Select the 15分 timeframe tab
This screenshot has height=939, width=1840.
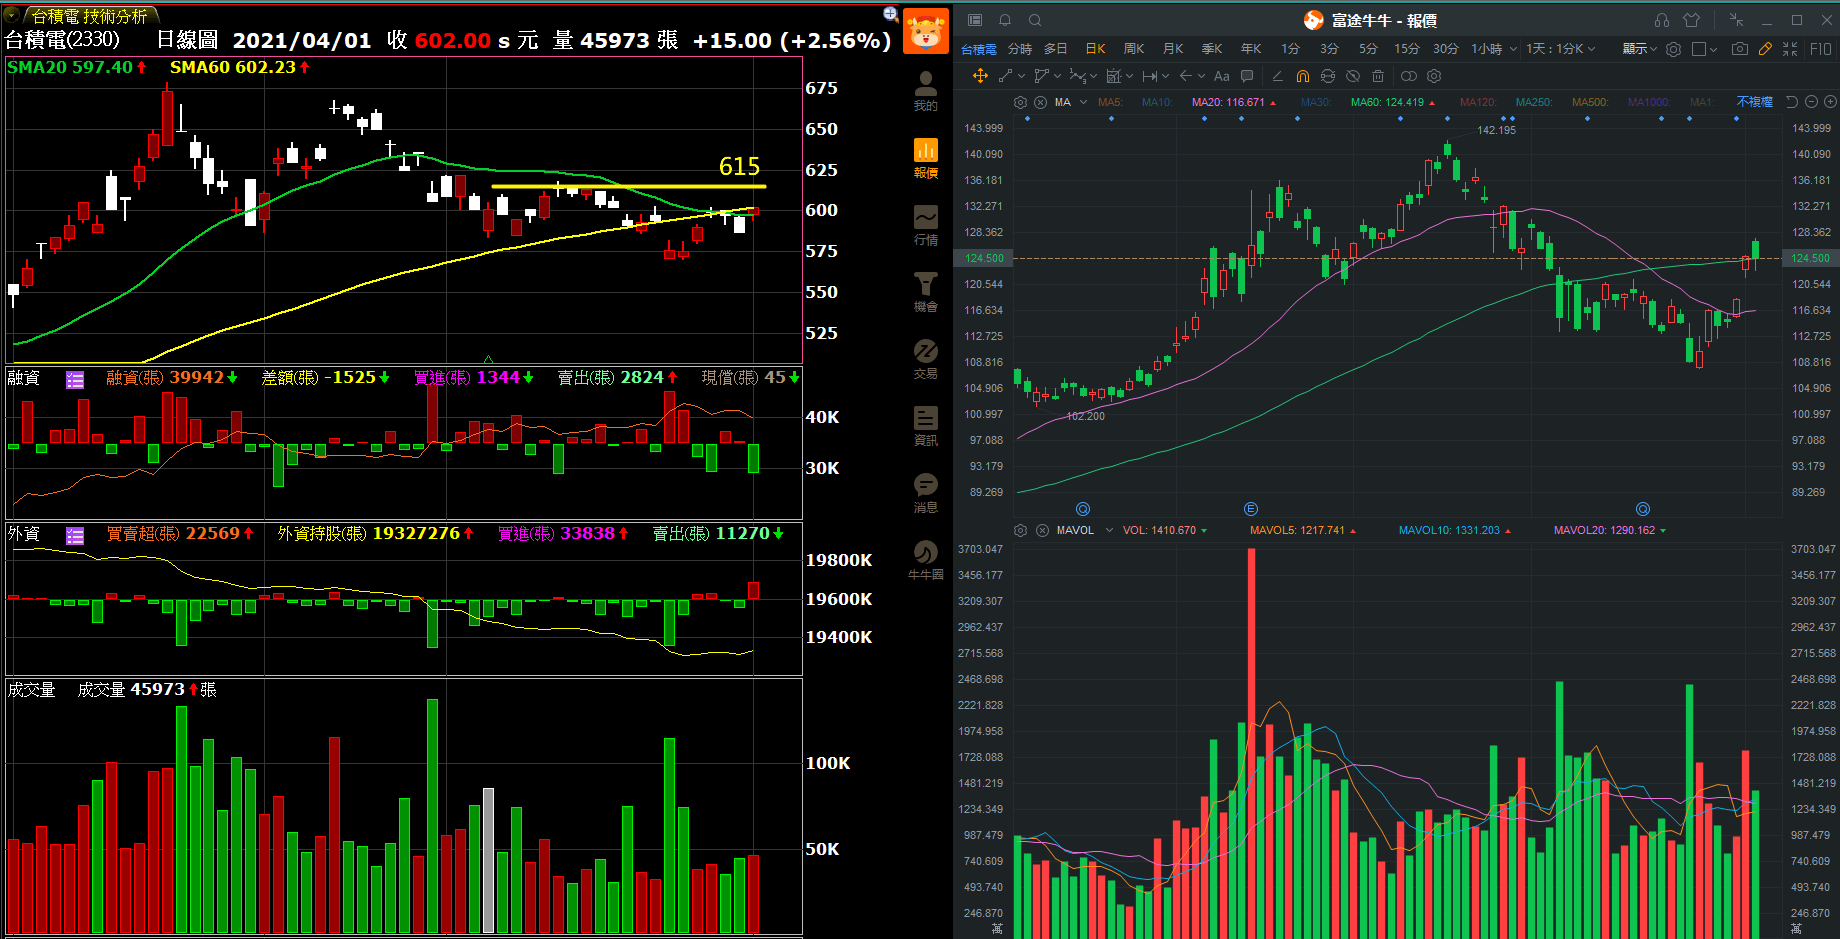pos(1407,48)
